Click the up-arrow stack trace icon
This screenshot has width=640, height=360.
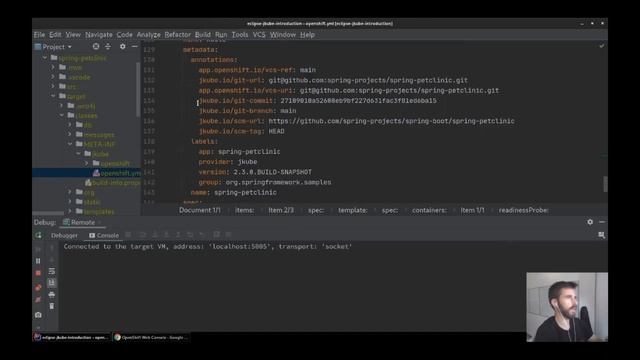[52, 248]
